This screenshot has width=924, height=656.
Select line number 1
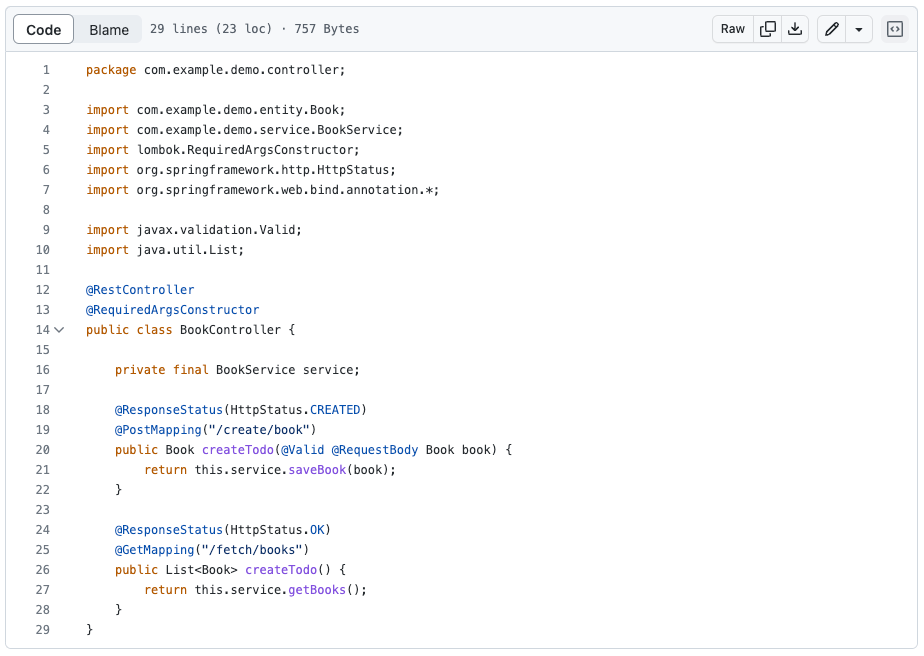tap(45, 70)
